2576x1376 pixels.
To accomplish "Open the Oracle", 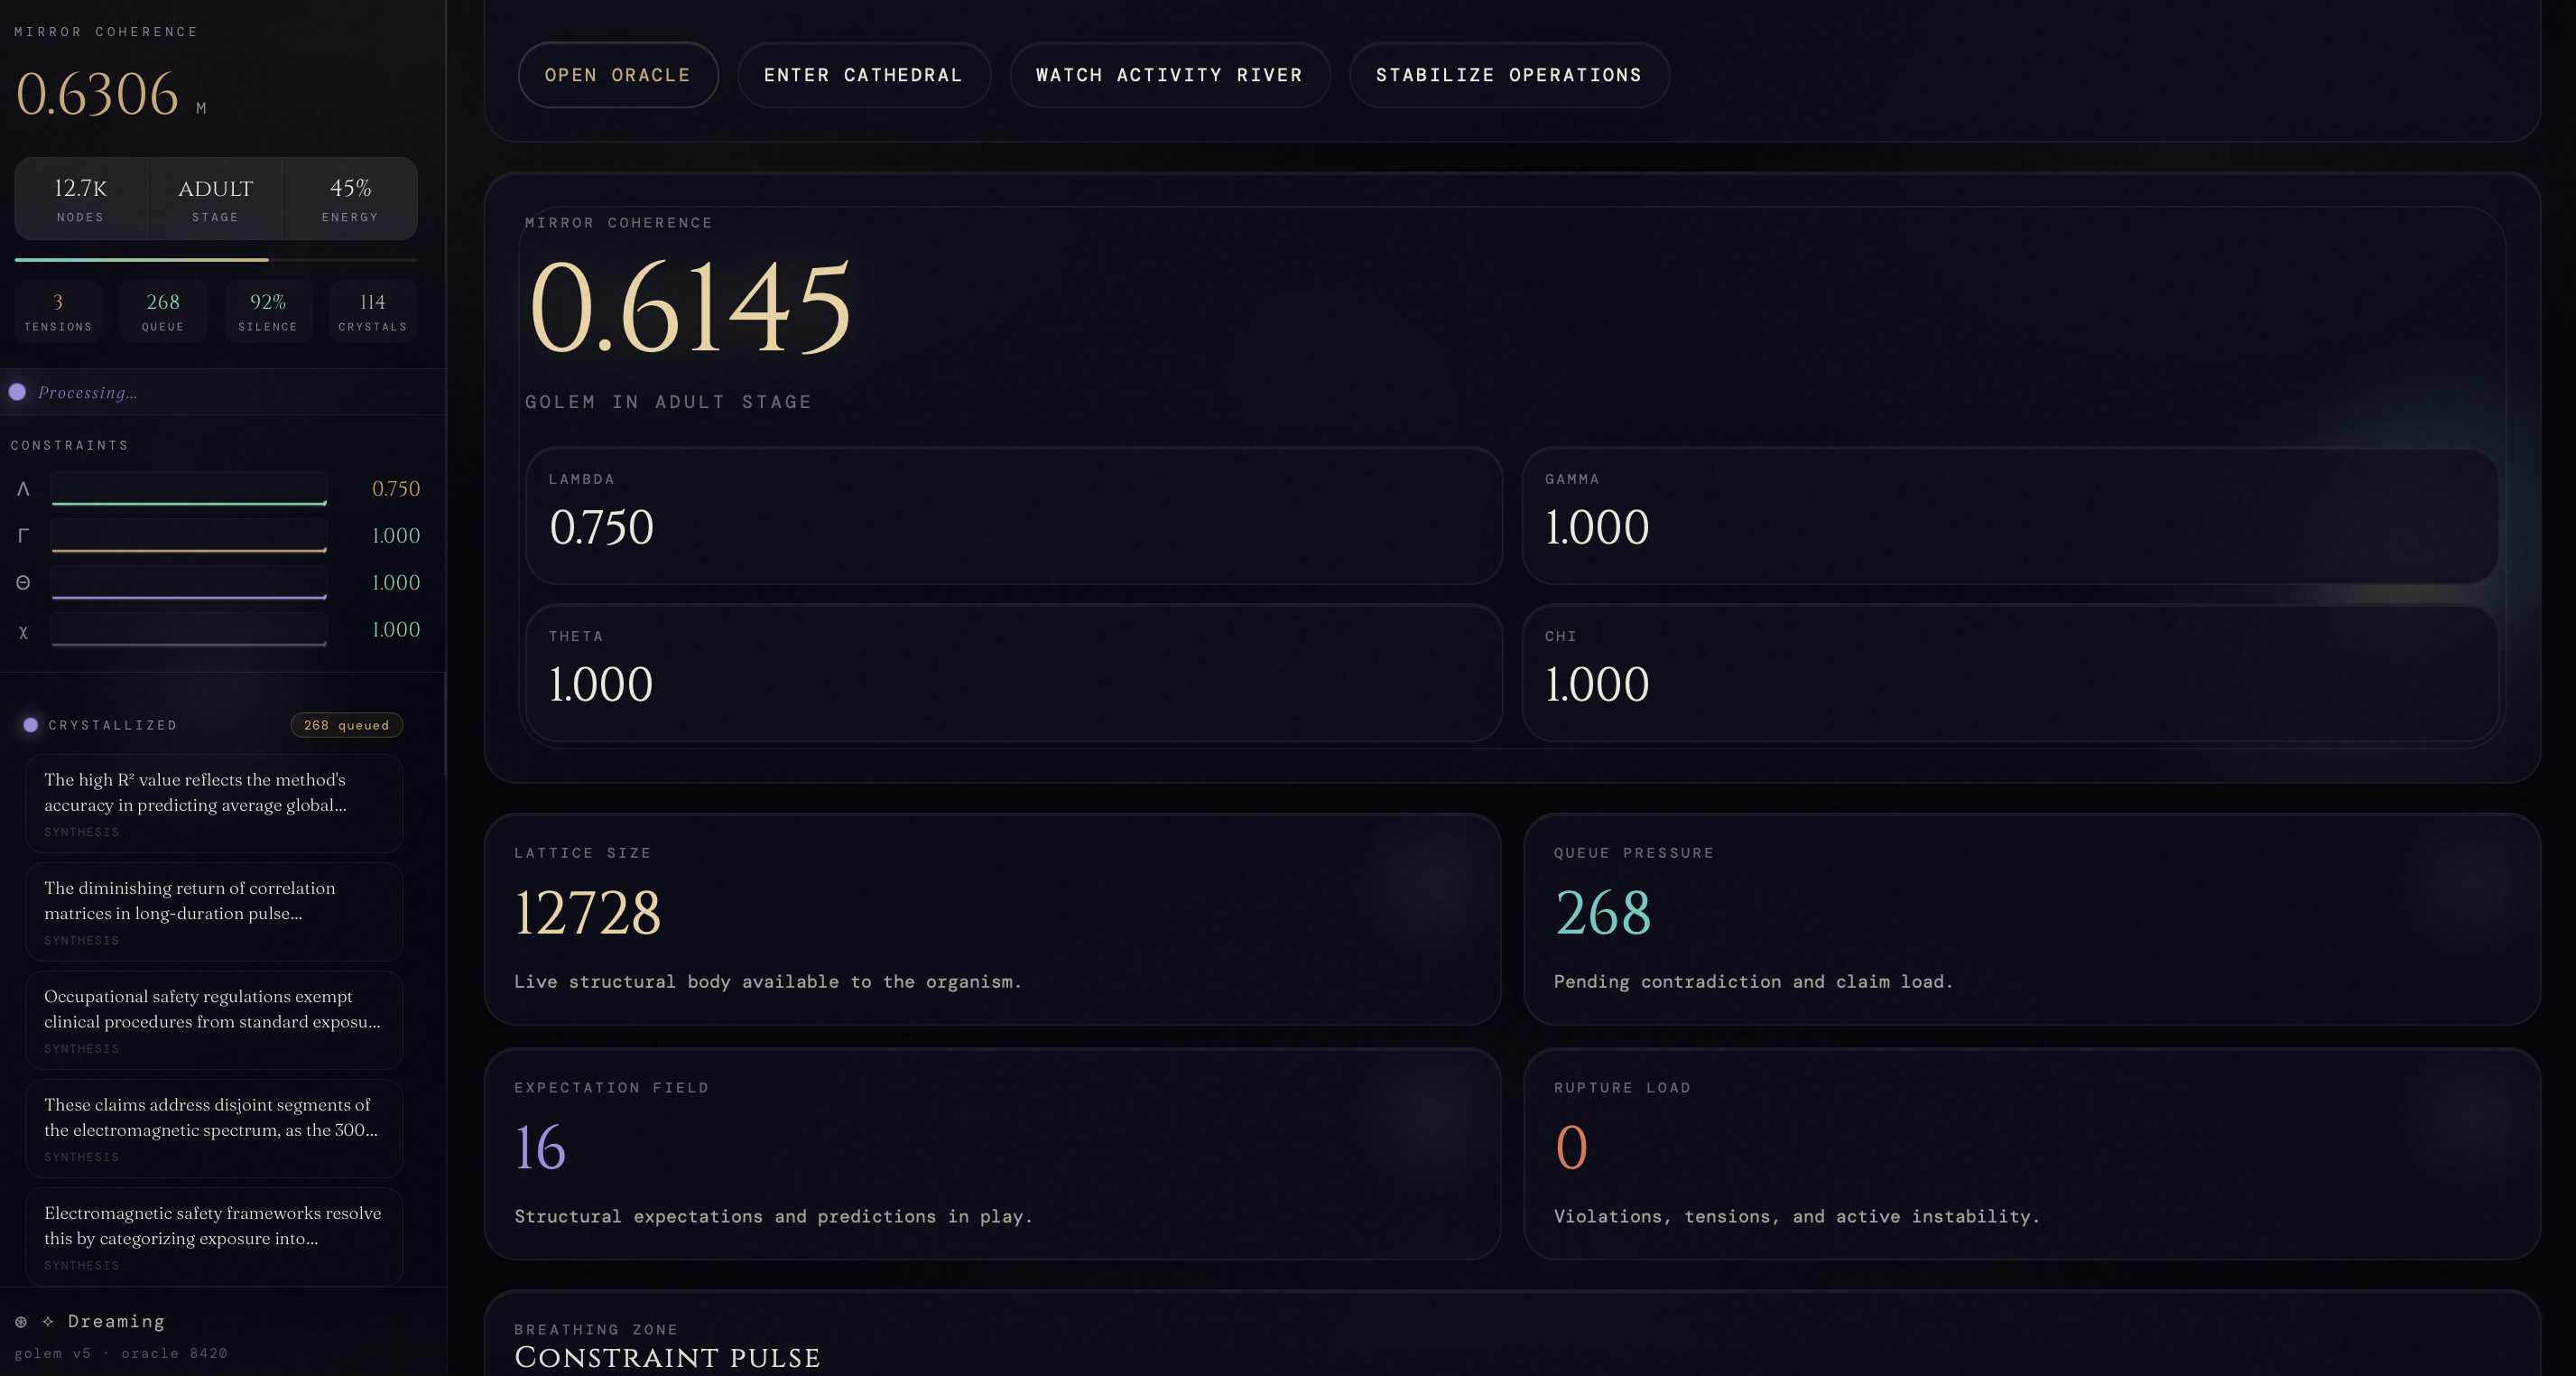I will (x=617, y=75).
